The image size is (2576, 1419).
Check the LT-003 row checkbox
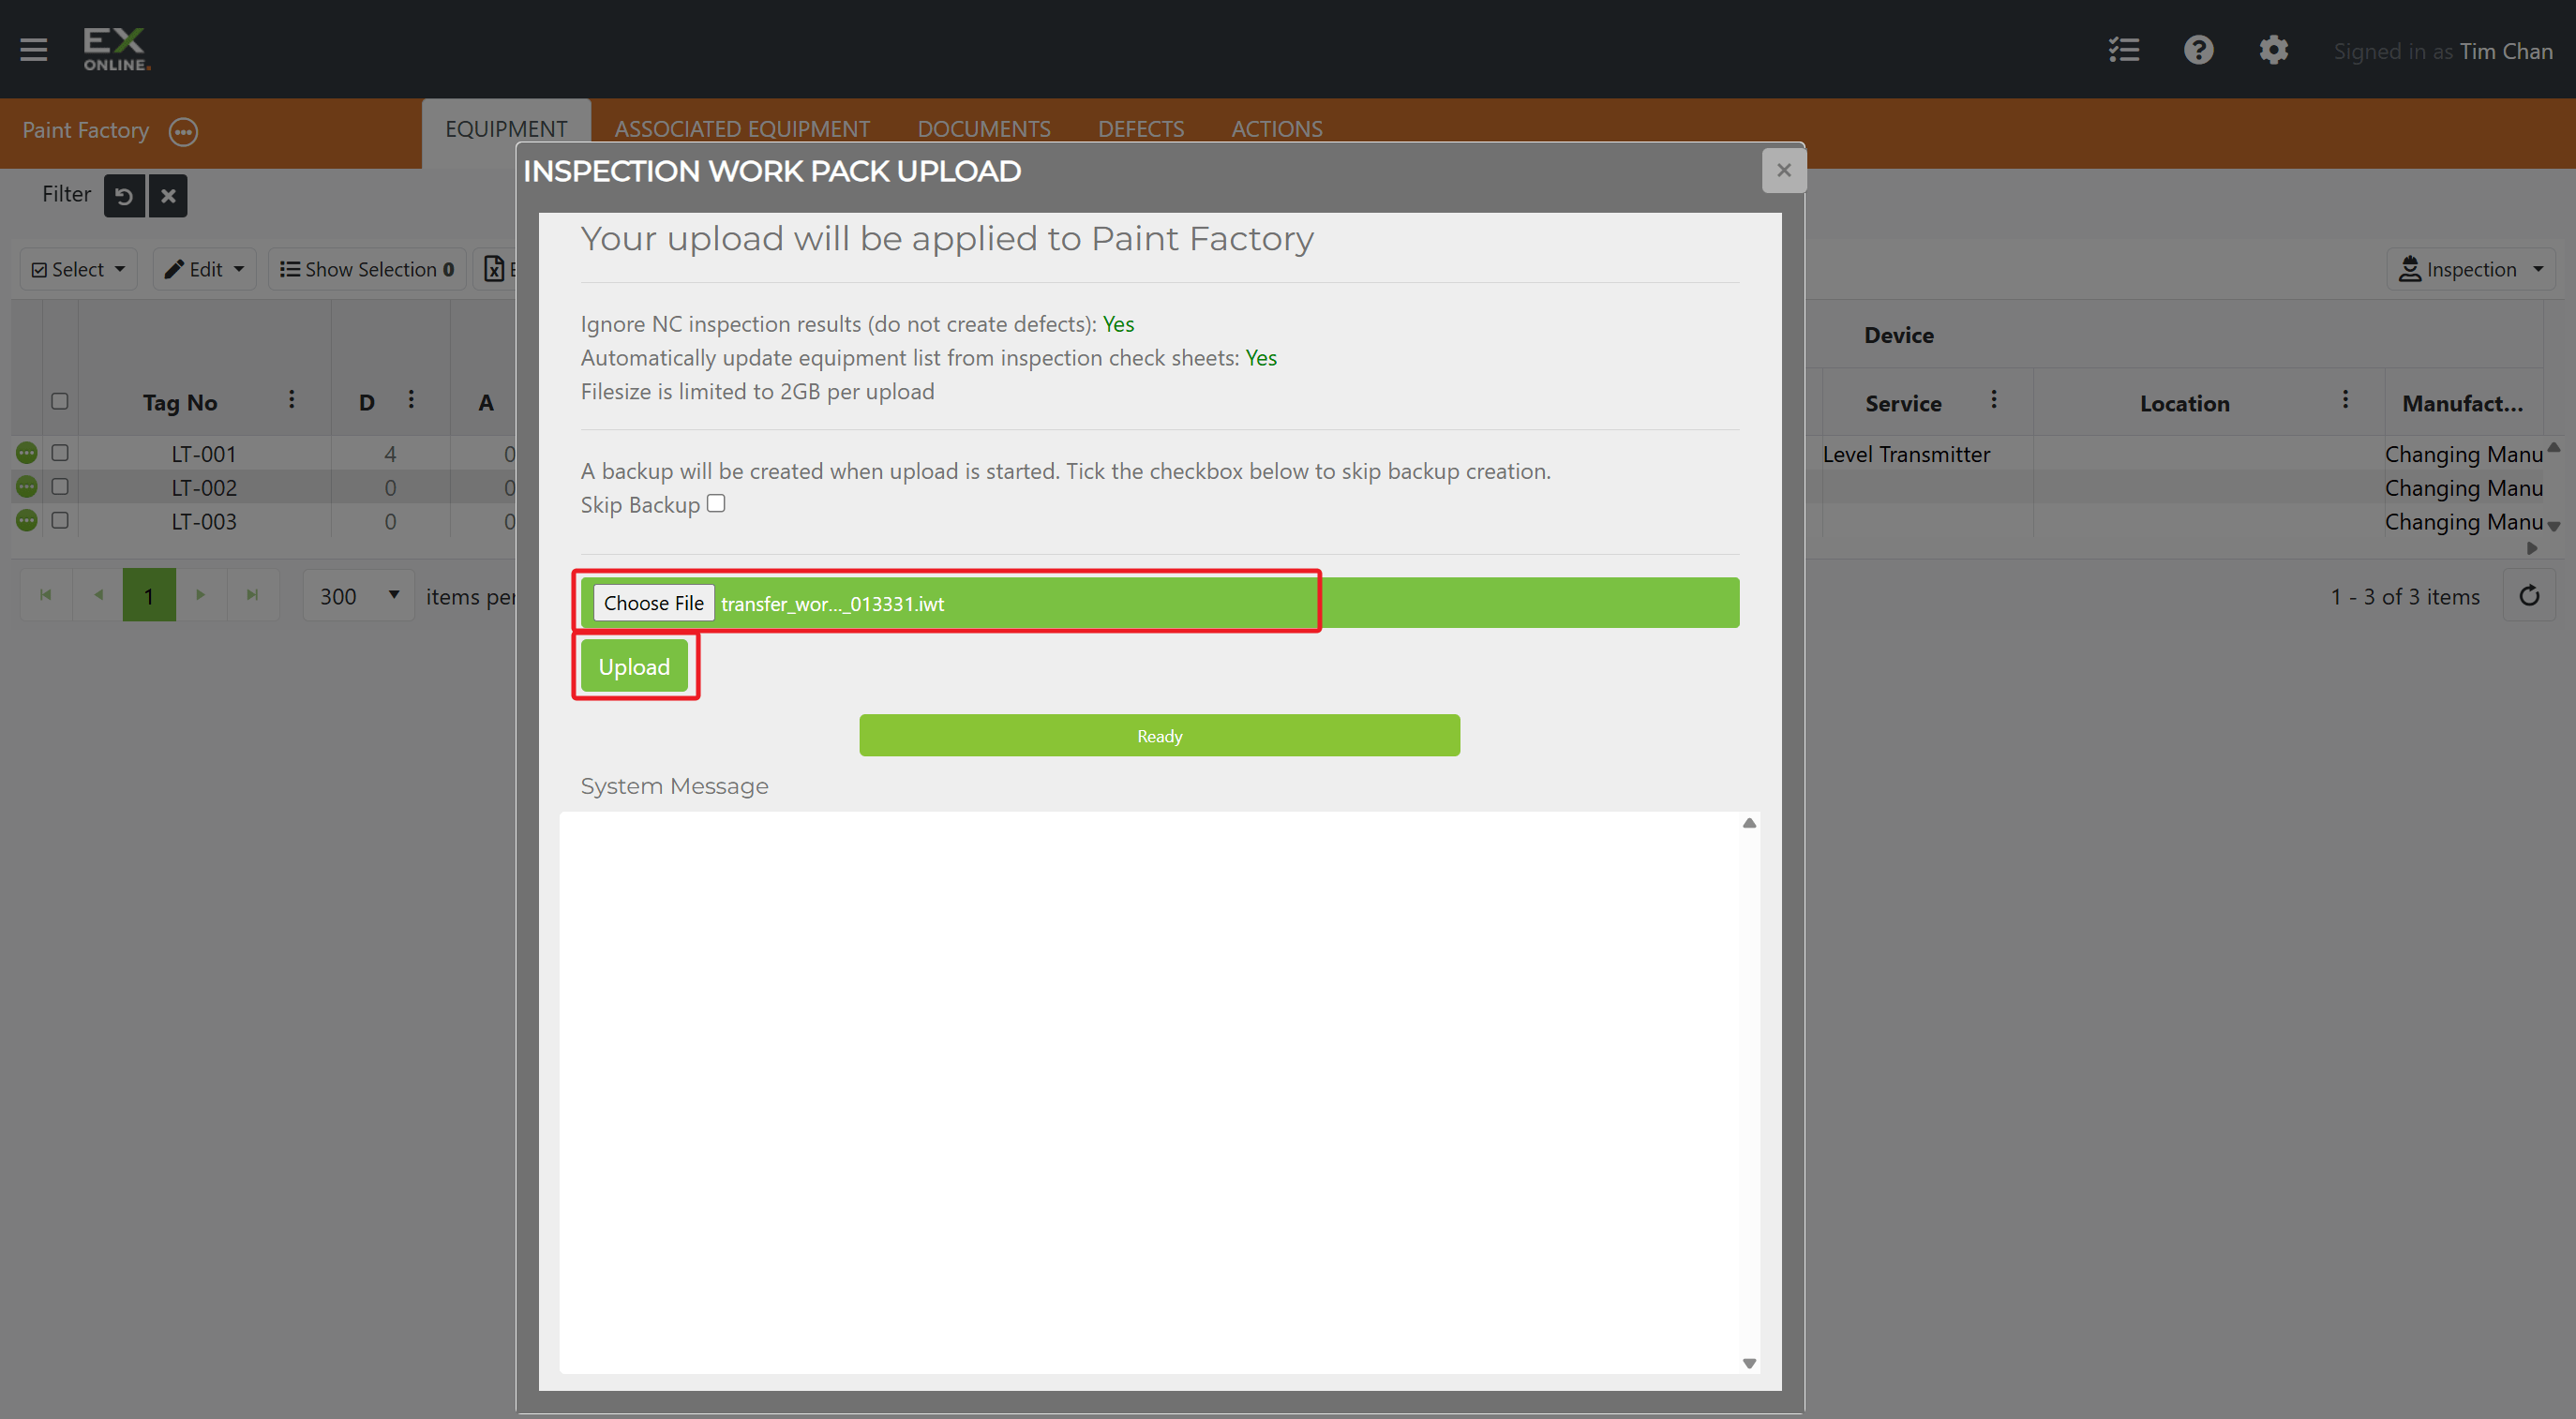click(x=60, y=521)
